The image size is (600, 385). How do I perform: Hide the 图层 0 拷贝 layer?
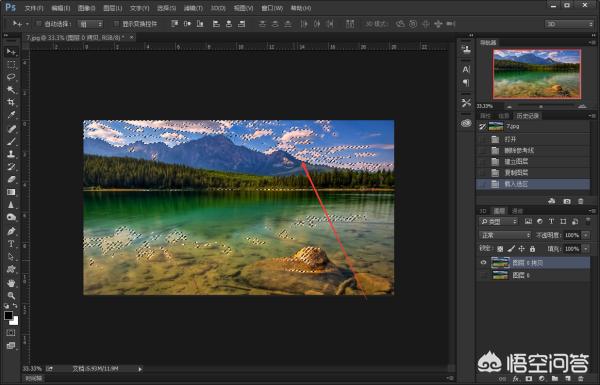point(483,263)
